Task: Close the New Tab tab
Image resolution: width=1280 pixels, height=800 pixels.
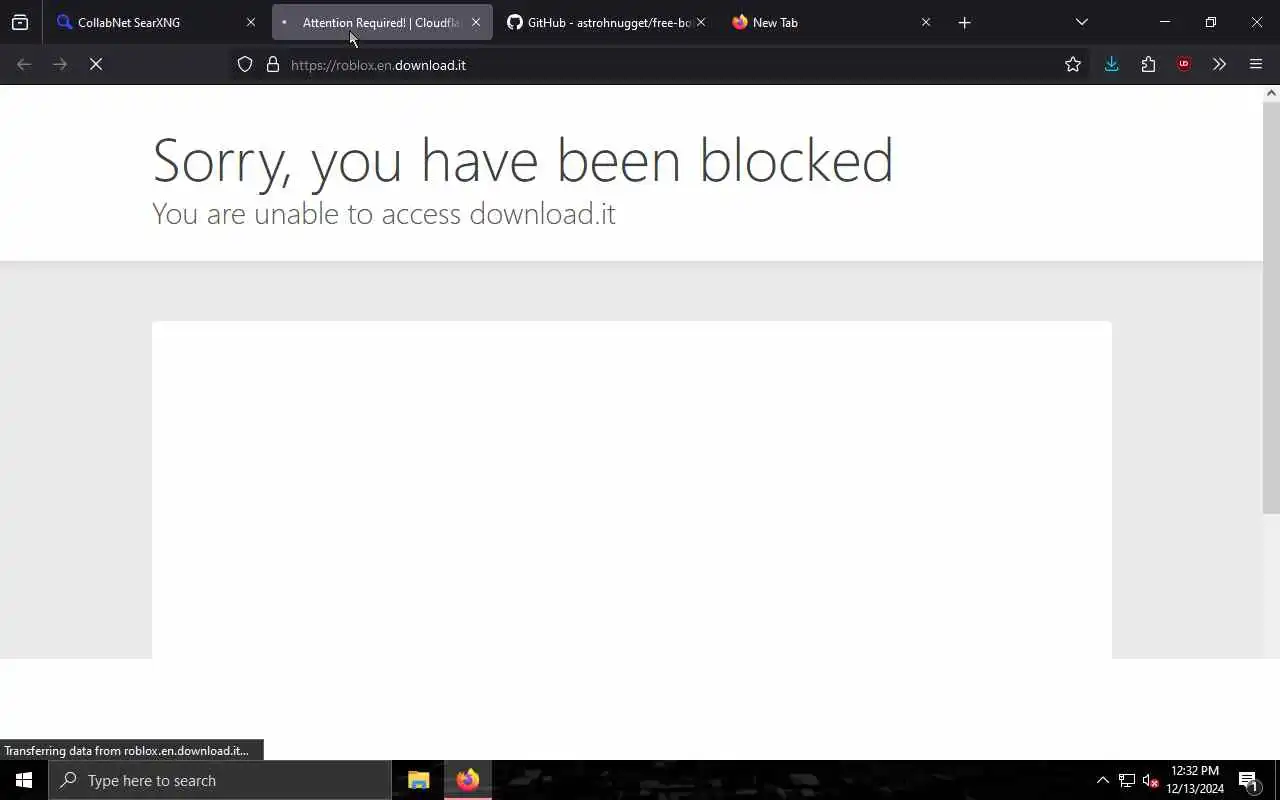Action: [926, 22]
